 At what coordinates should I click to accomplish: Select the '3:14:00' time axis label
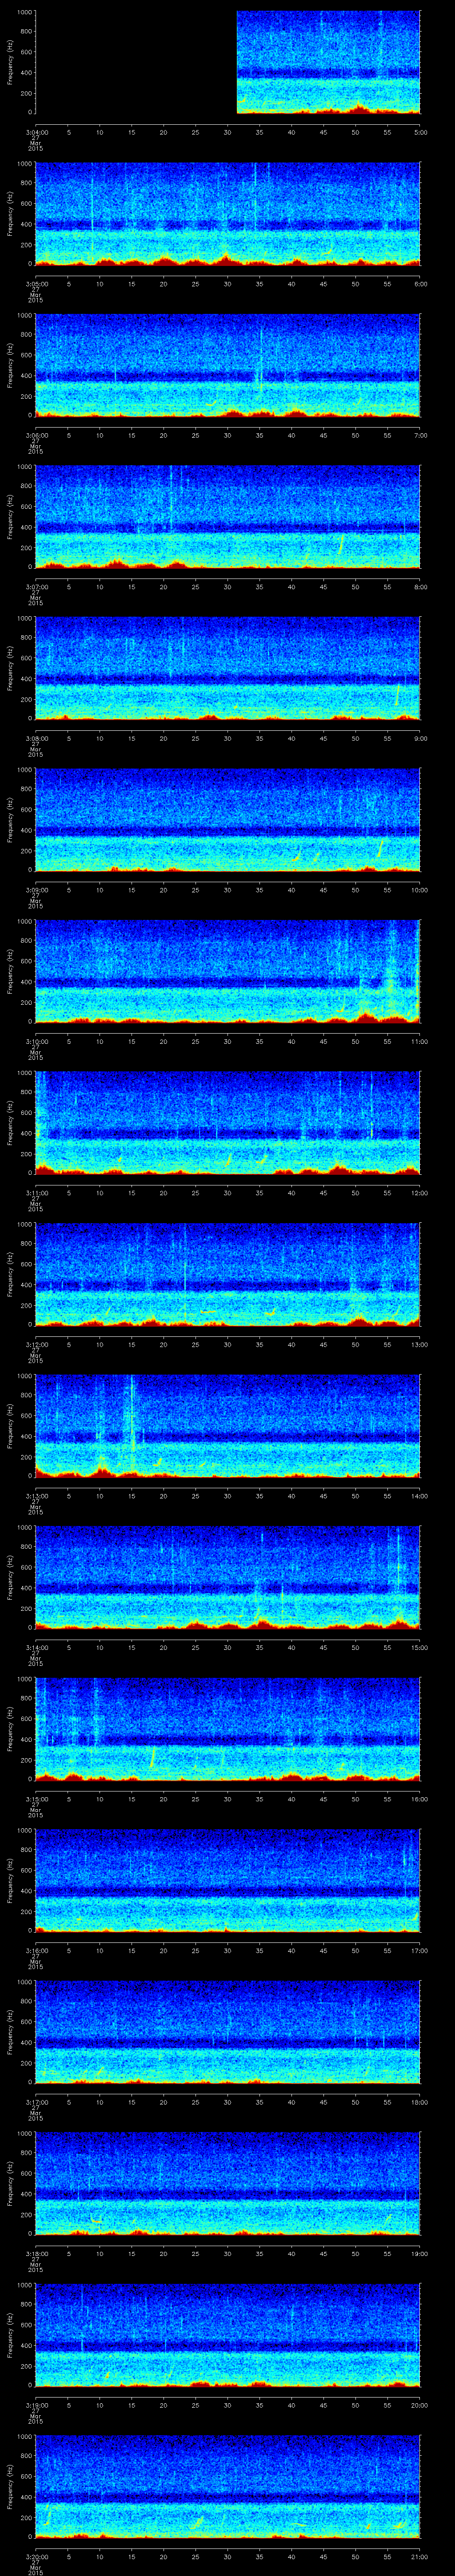point(36,1648)
